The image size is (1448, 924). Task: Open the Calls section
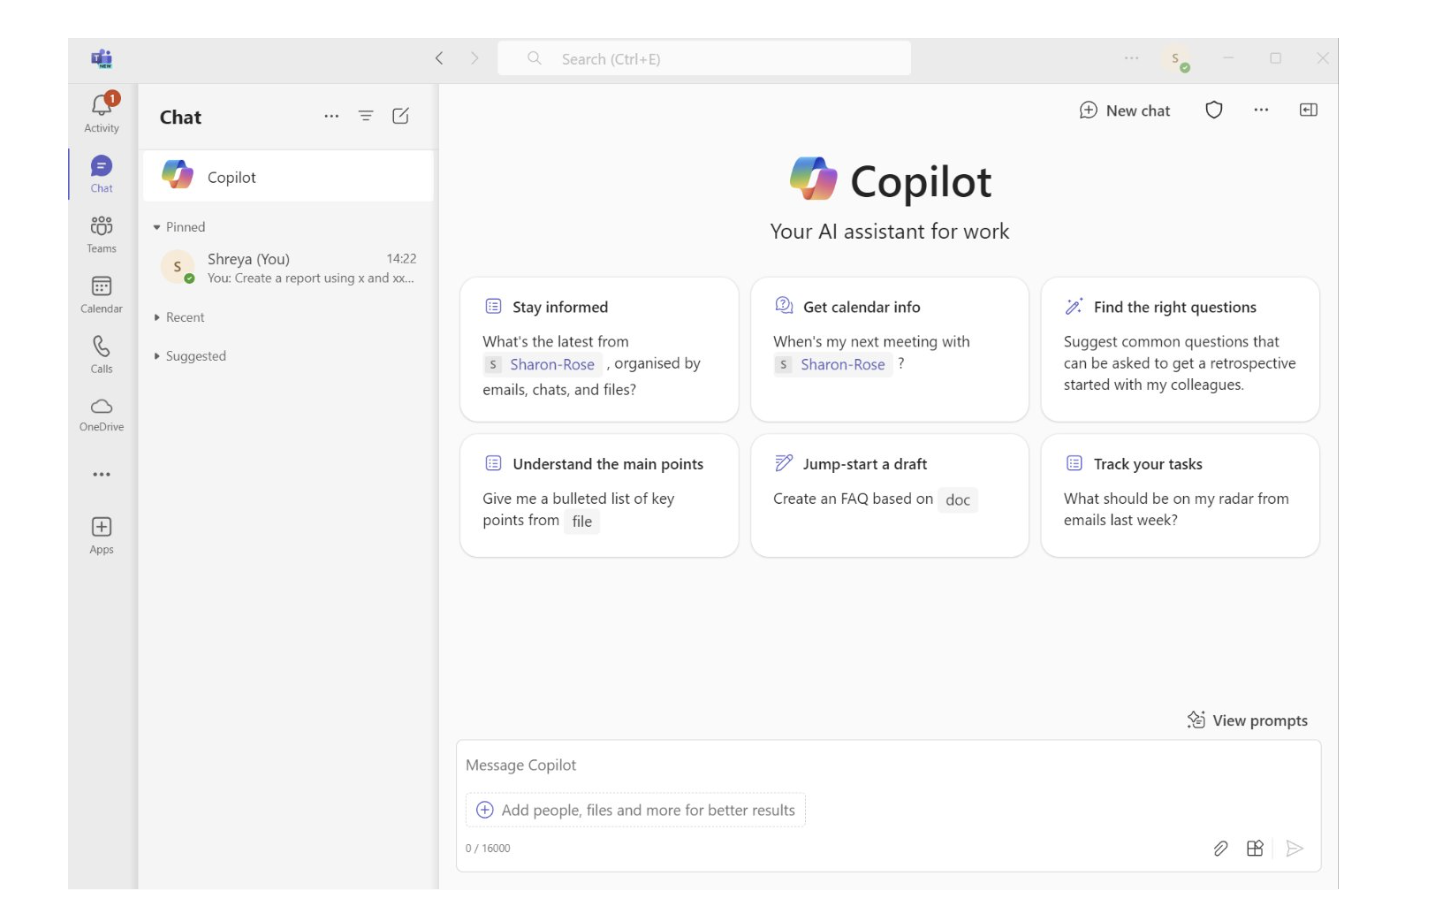101,354
